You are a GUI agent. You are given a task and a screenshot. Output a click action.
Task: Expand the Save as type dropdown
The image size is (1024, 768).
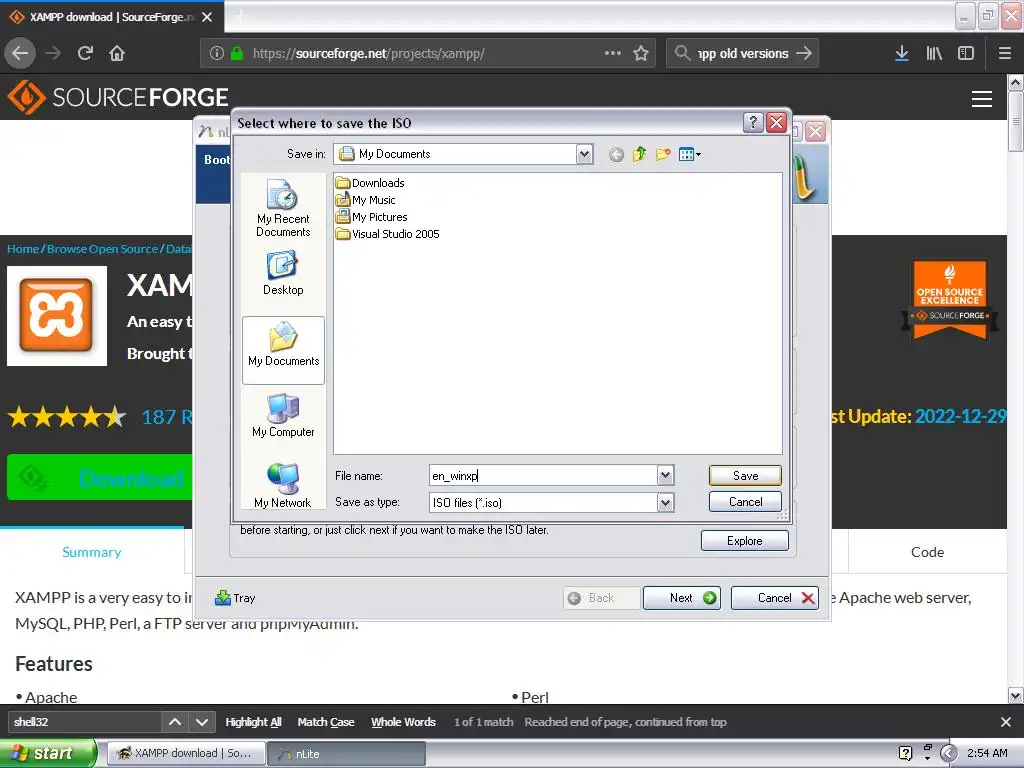665,502
